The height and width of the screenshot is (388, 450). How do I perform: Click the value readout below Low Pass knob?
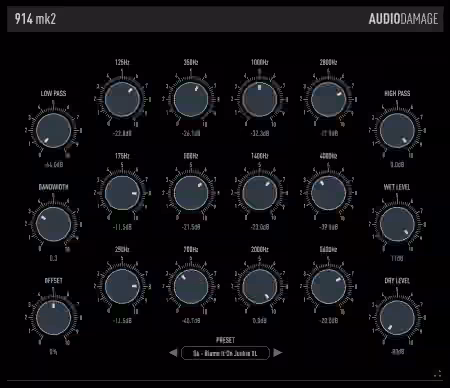(53, 165)
